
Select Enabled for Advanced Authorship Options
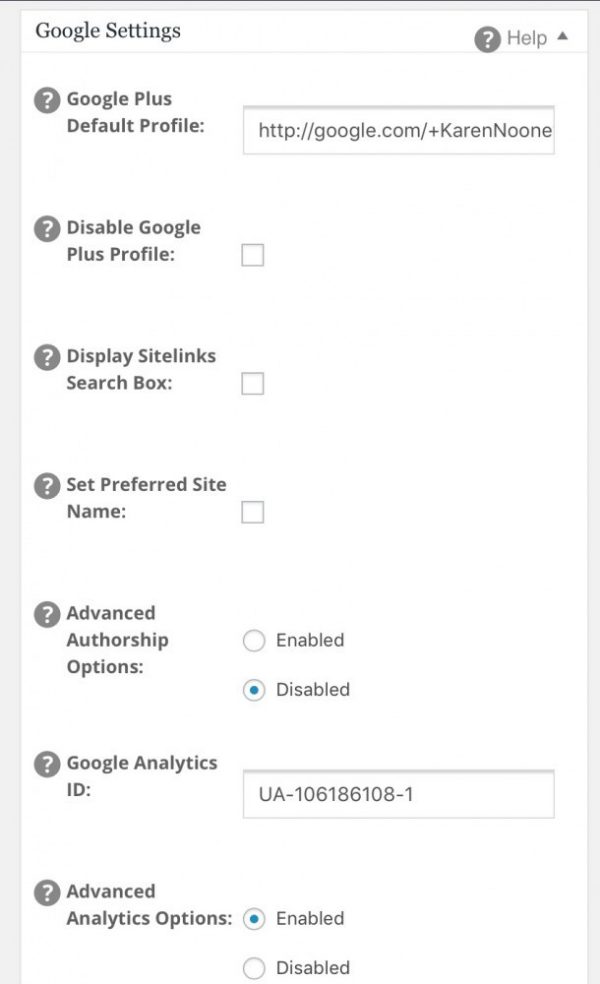click(254, 641)
